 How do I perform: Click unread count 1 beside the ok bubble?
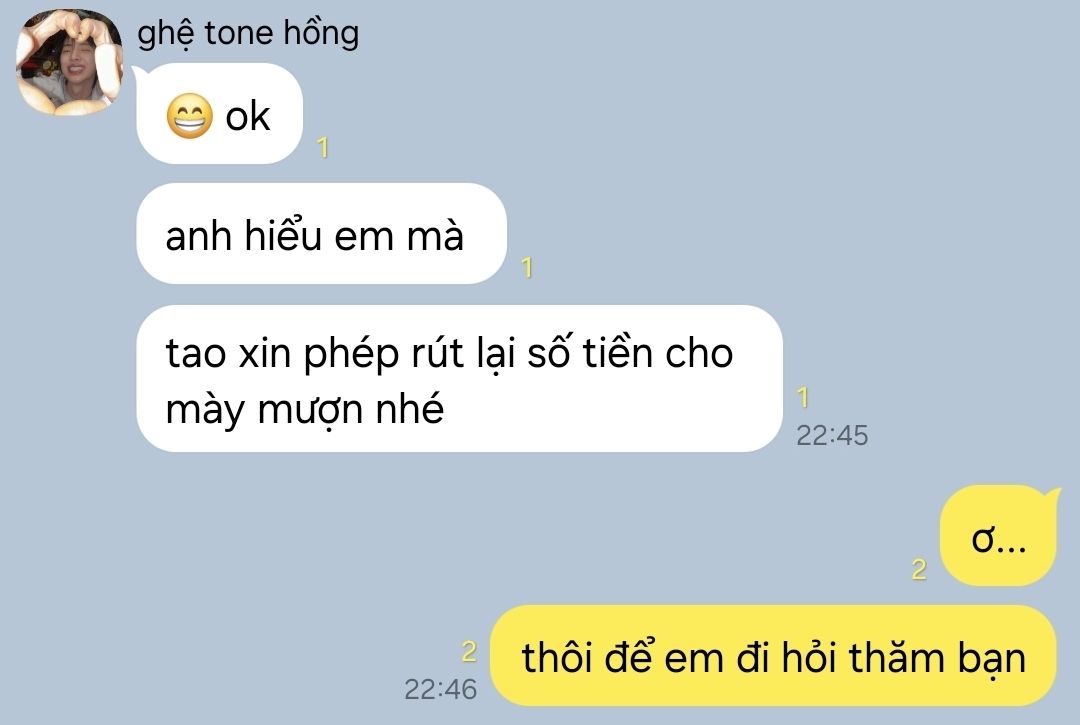tap(323, 147)
